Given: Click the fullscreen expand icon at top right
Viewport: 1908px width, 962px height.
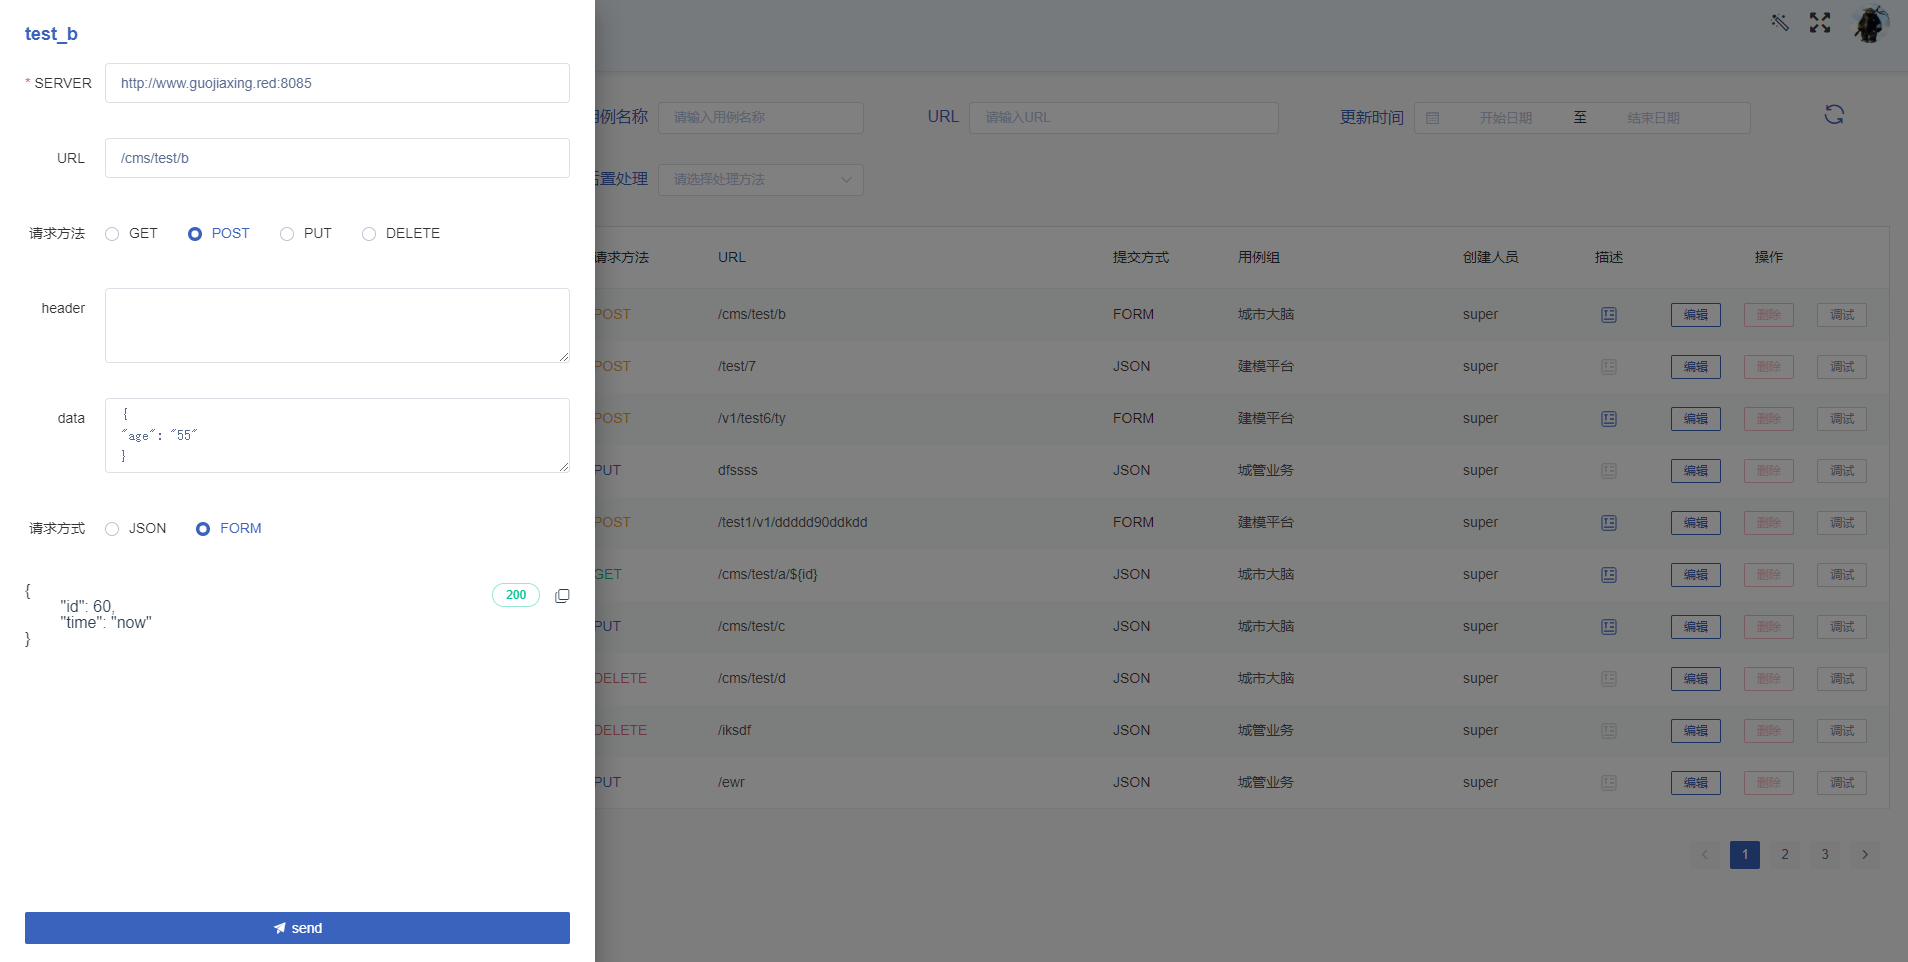Looking at the screenshot, I should click(x=1820, y=22).
